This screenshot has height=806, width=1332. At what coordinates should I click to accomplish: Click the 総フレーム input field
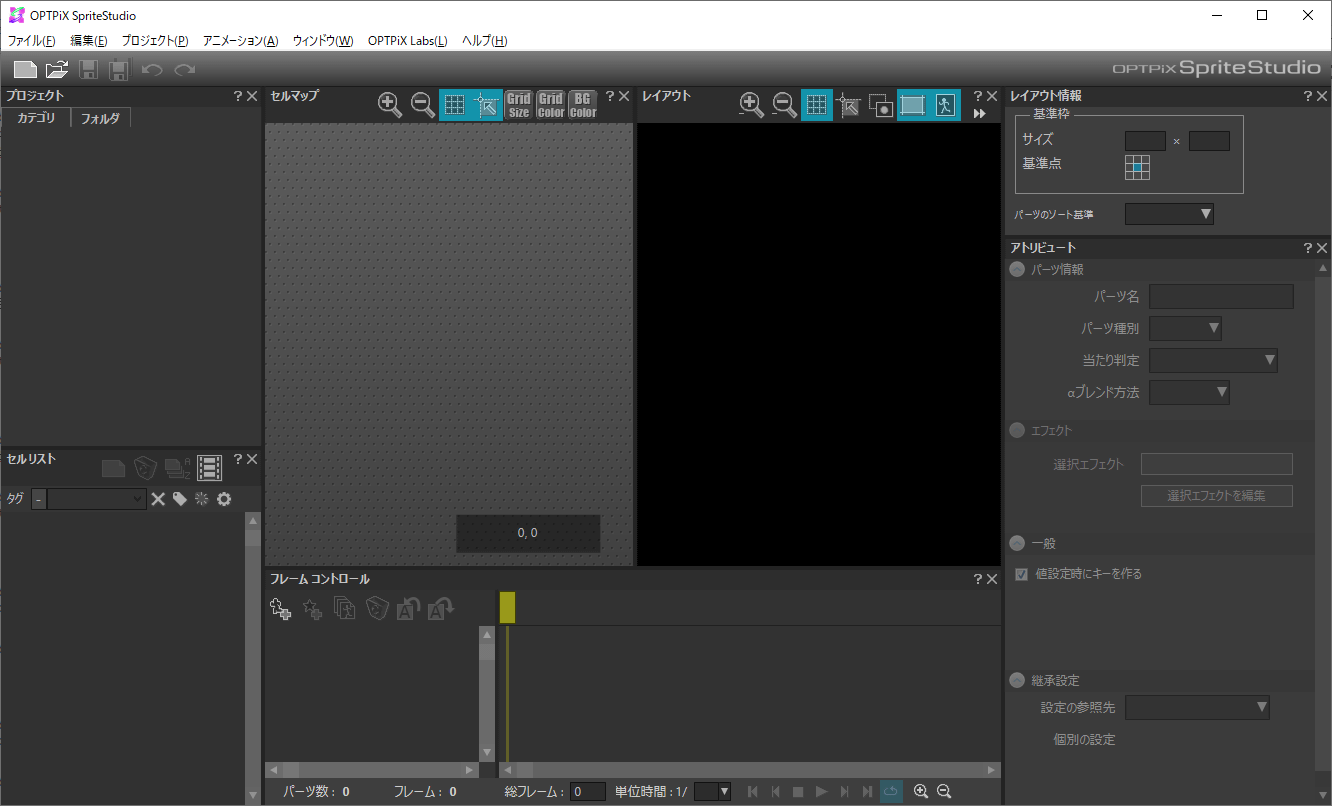[588, 792]
